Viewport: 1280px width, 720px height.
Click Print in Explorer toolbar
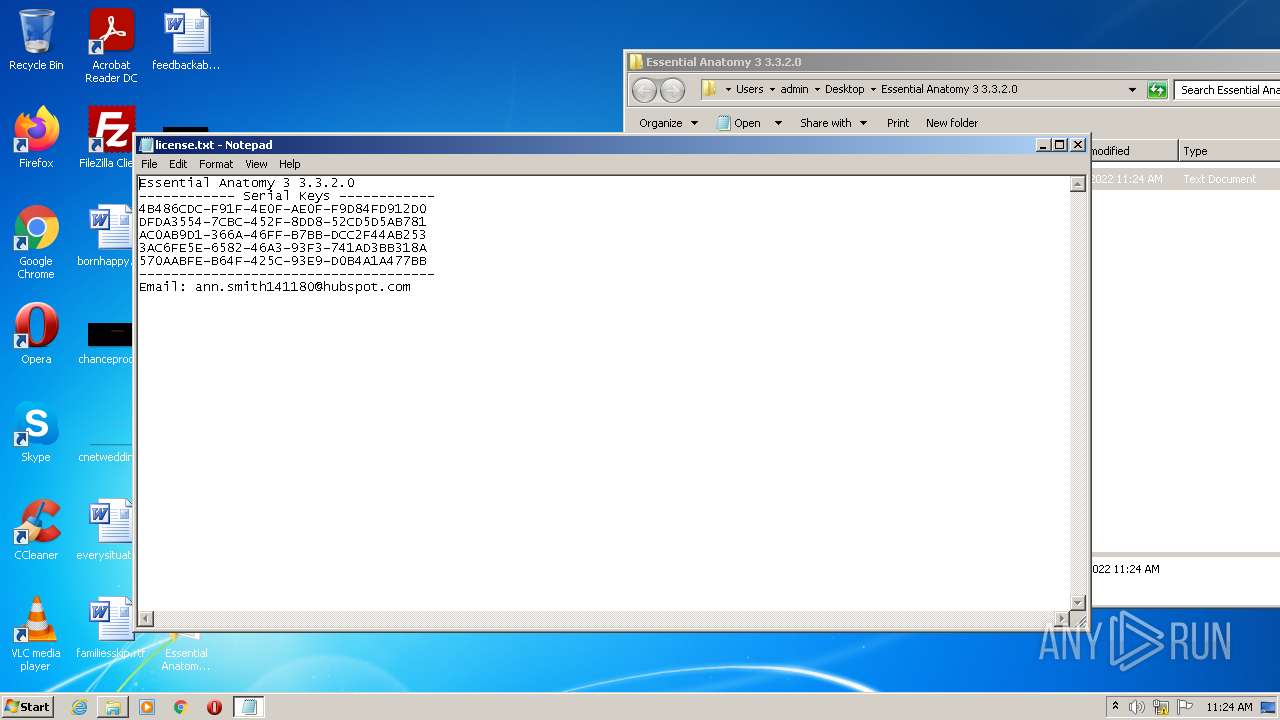[x=898, y=123]
